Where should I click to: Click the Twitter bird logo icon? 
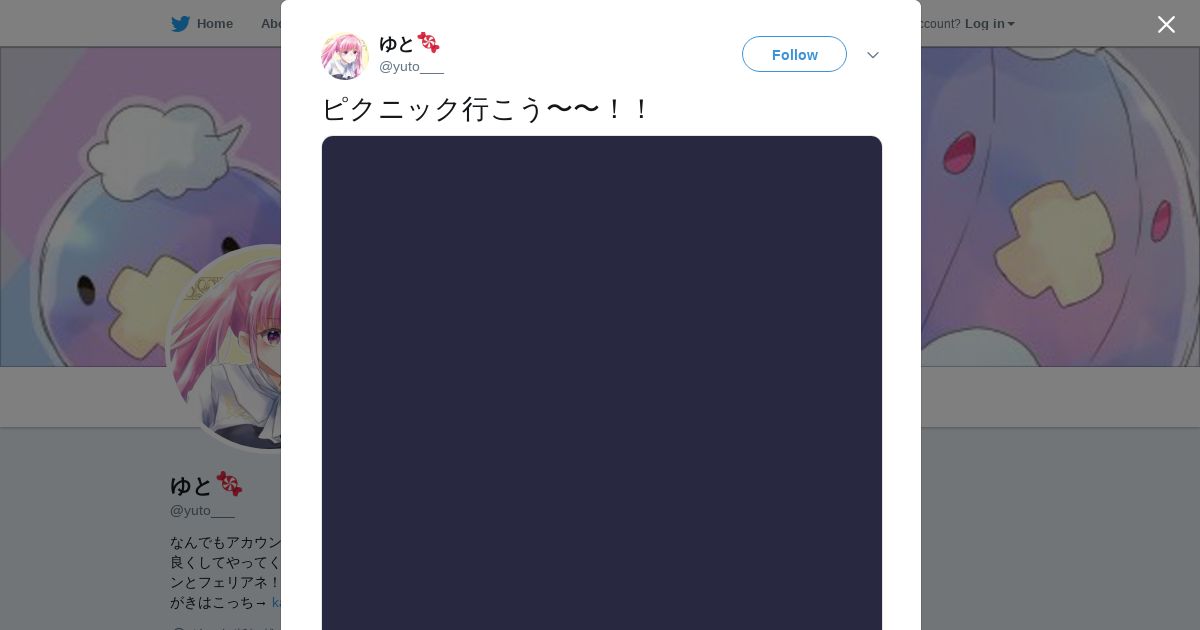[x=180, y=24]
